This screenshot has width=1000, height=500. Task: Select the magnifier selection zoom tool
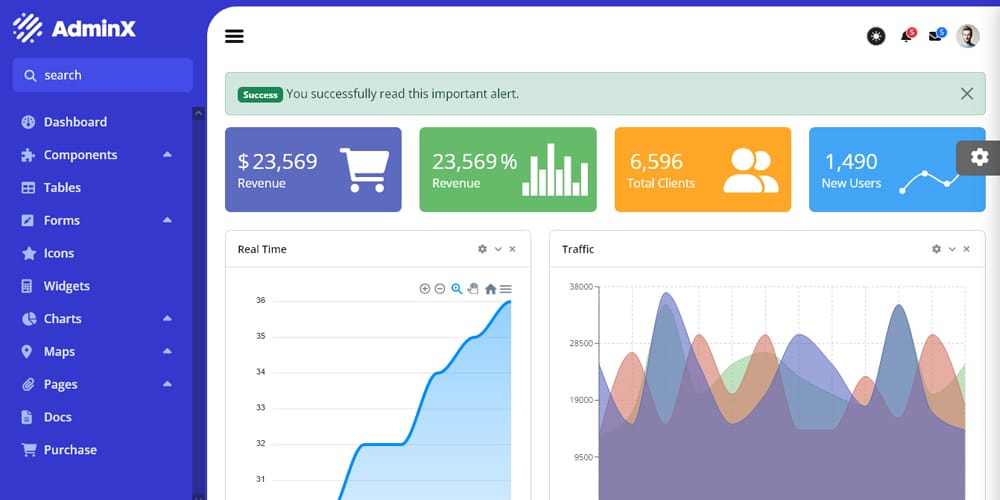click(457, 289)
